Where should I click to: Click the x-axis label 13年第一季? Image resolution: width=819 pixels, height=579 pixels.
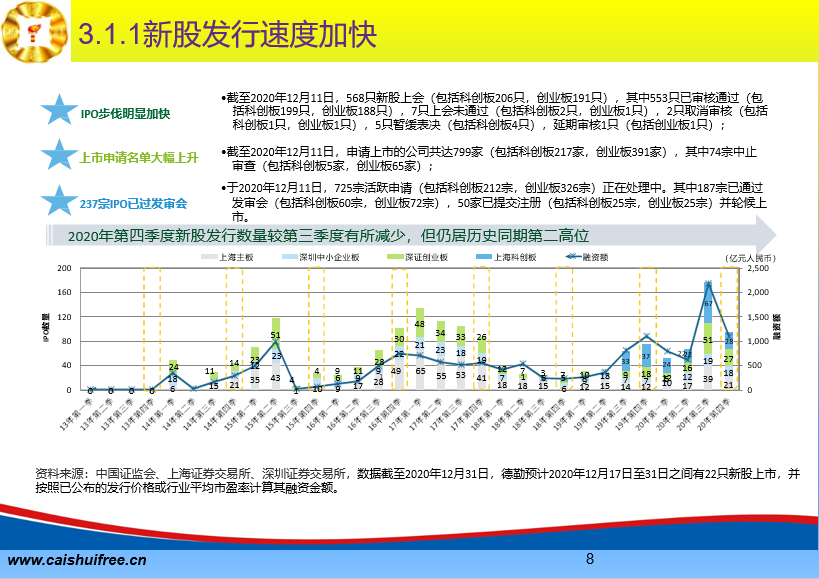tap(76, 415)
